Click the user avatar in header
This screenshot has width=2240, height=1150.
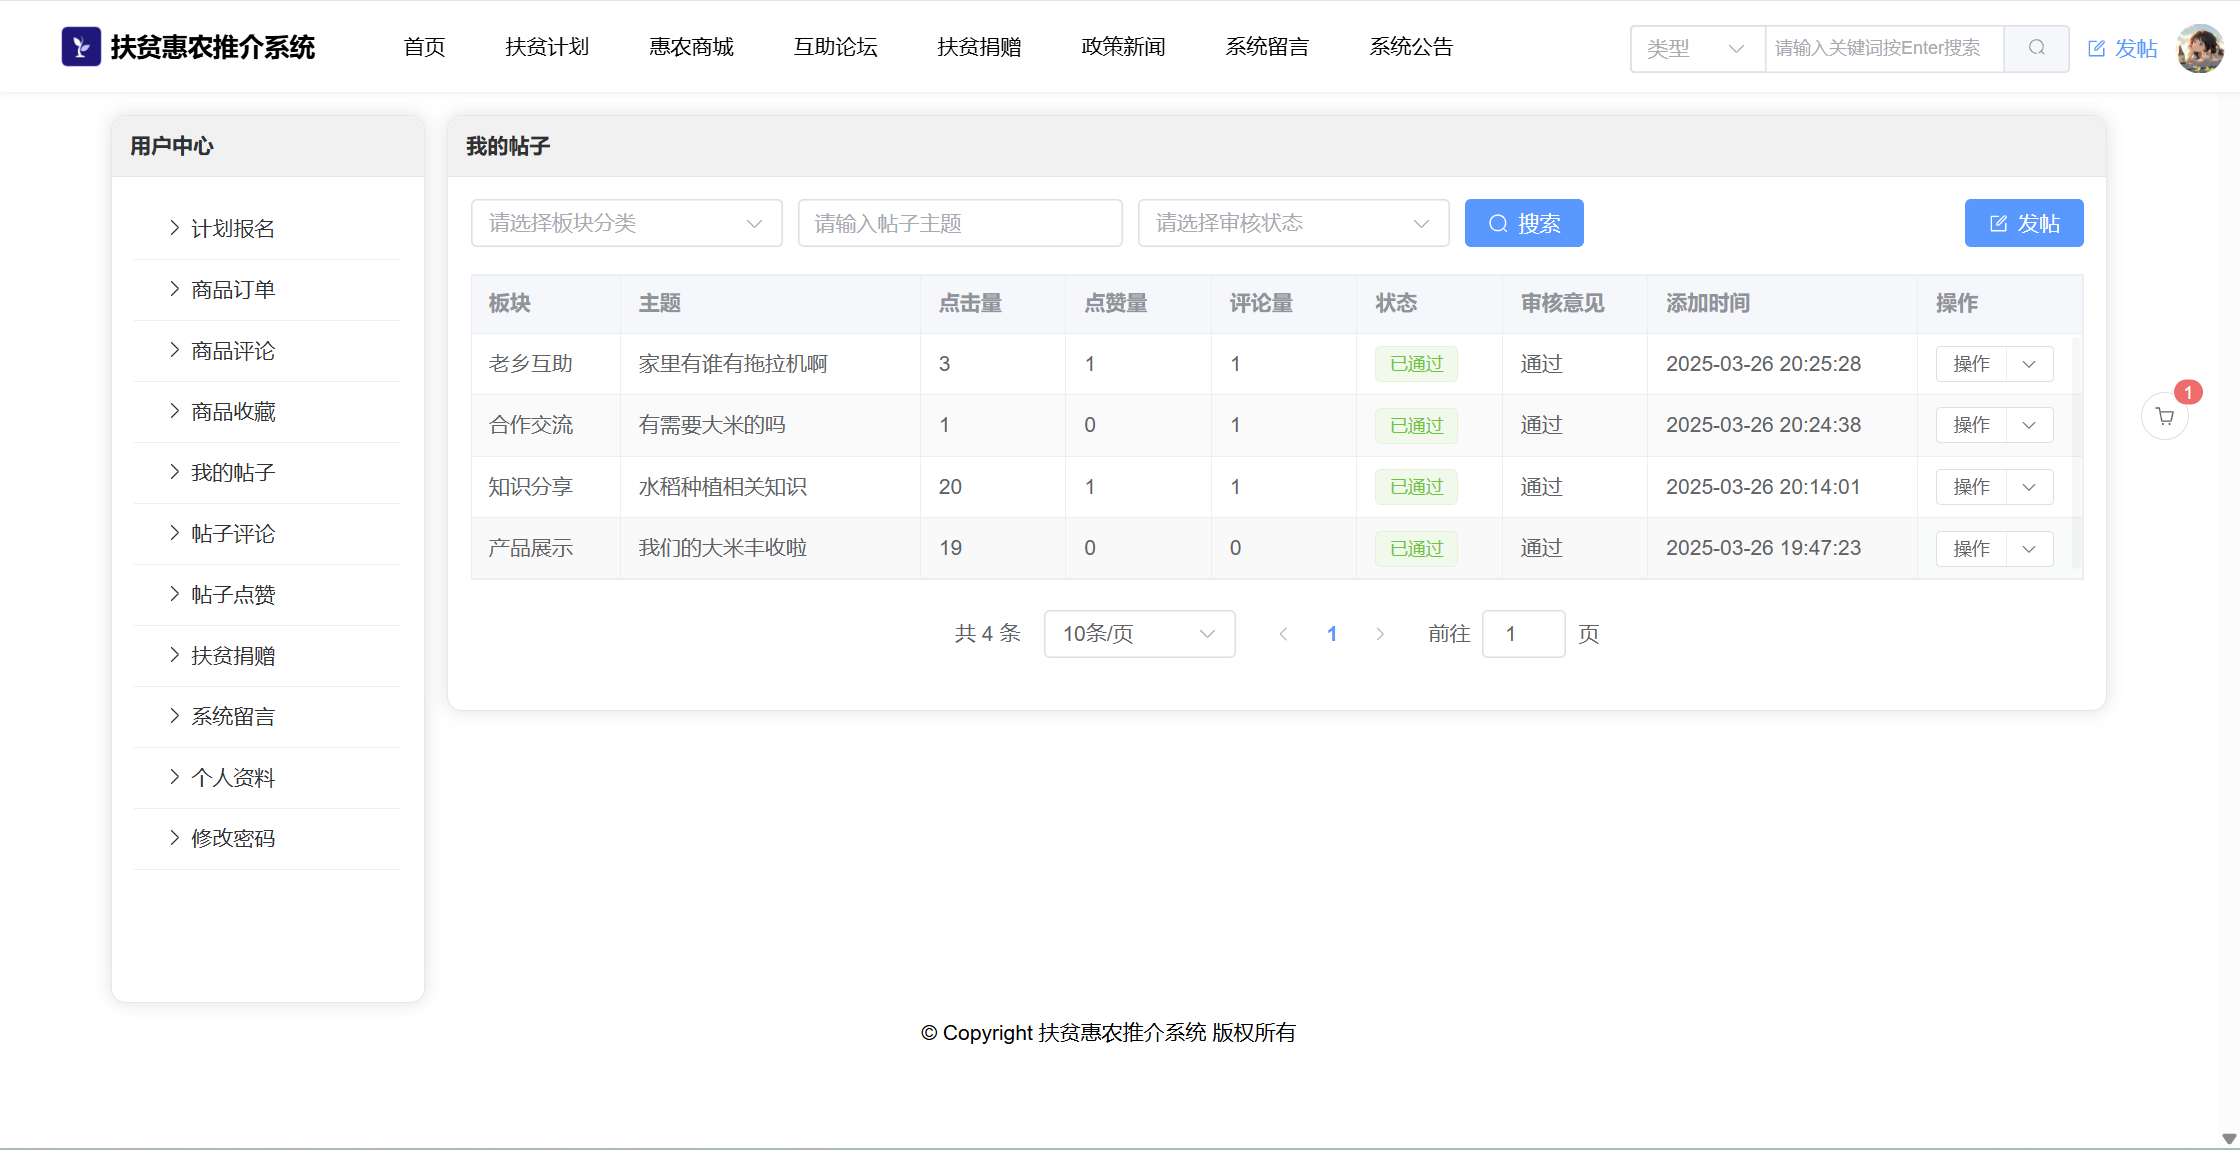2199,48
